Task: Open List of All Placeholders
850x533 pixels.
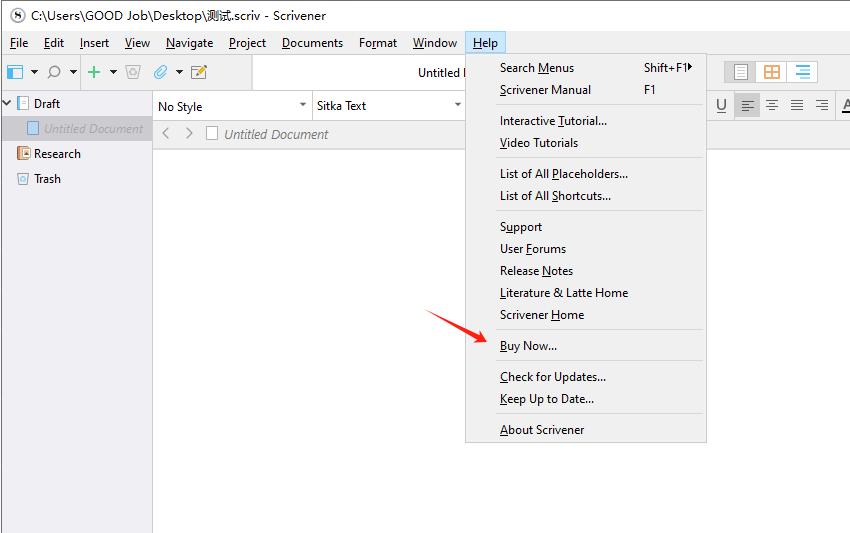Action: pos(585,174)
